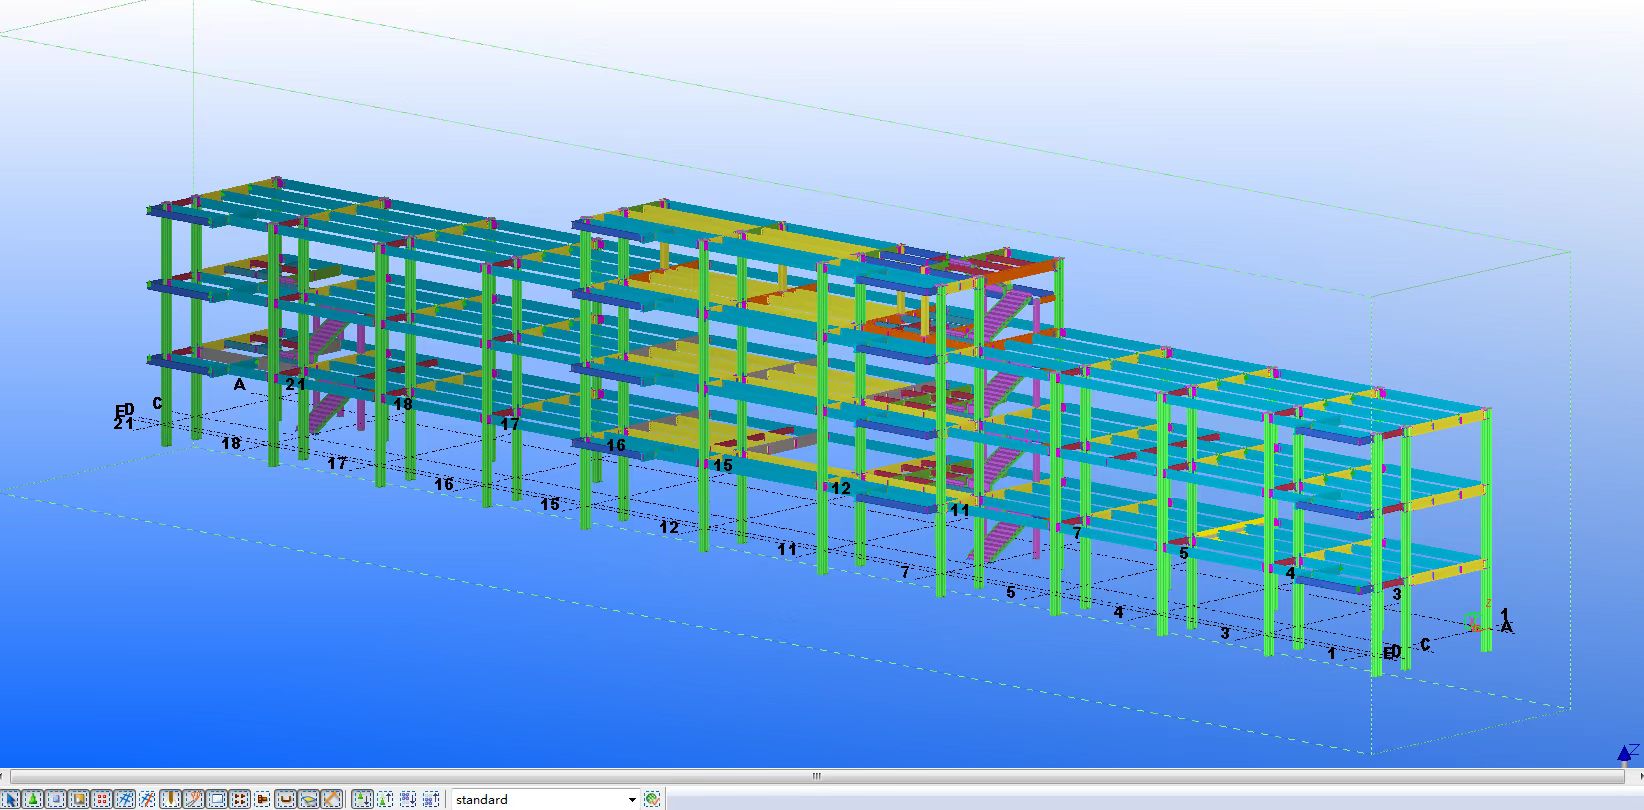Toggle the Select grid switch
The width and height of the screenshot is (1644, 810).
(x=125, y=799)
